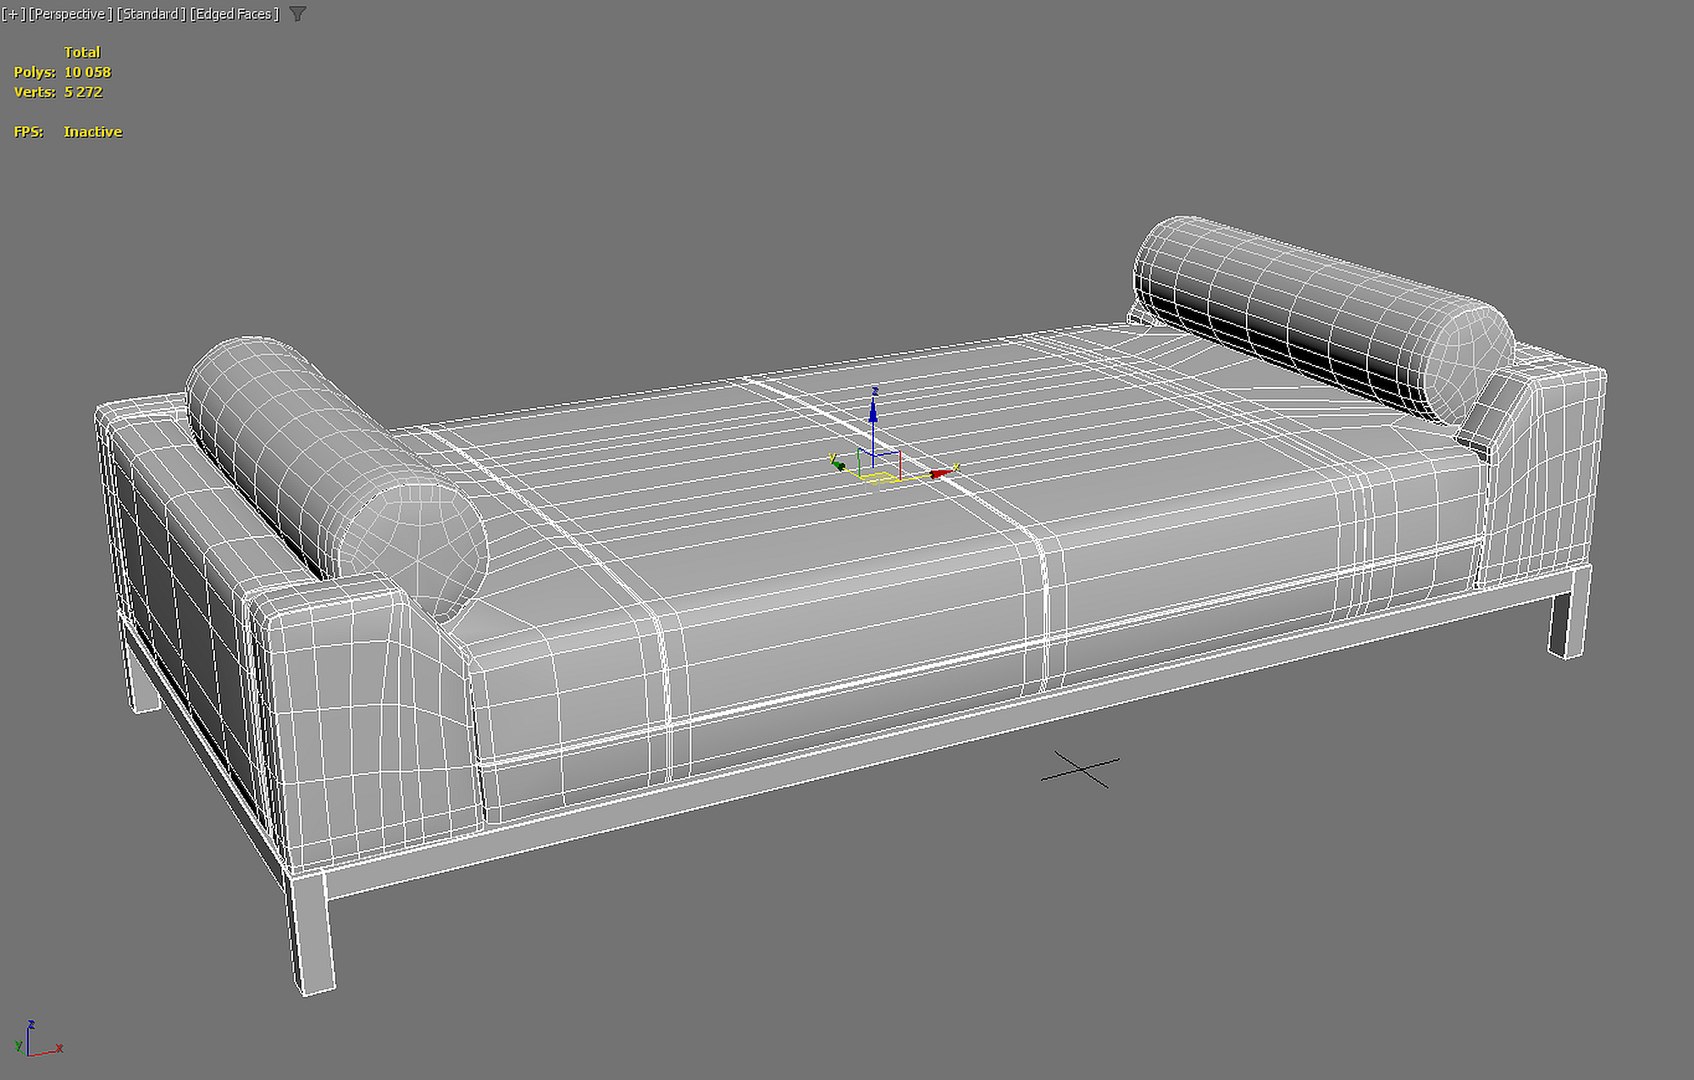
Task: Click the 'FPS: Inactive' statistic text
Action: [68, 132]
